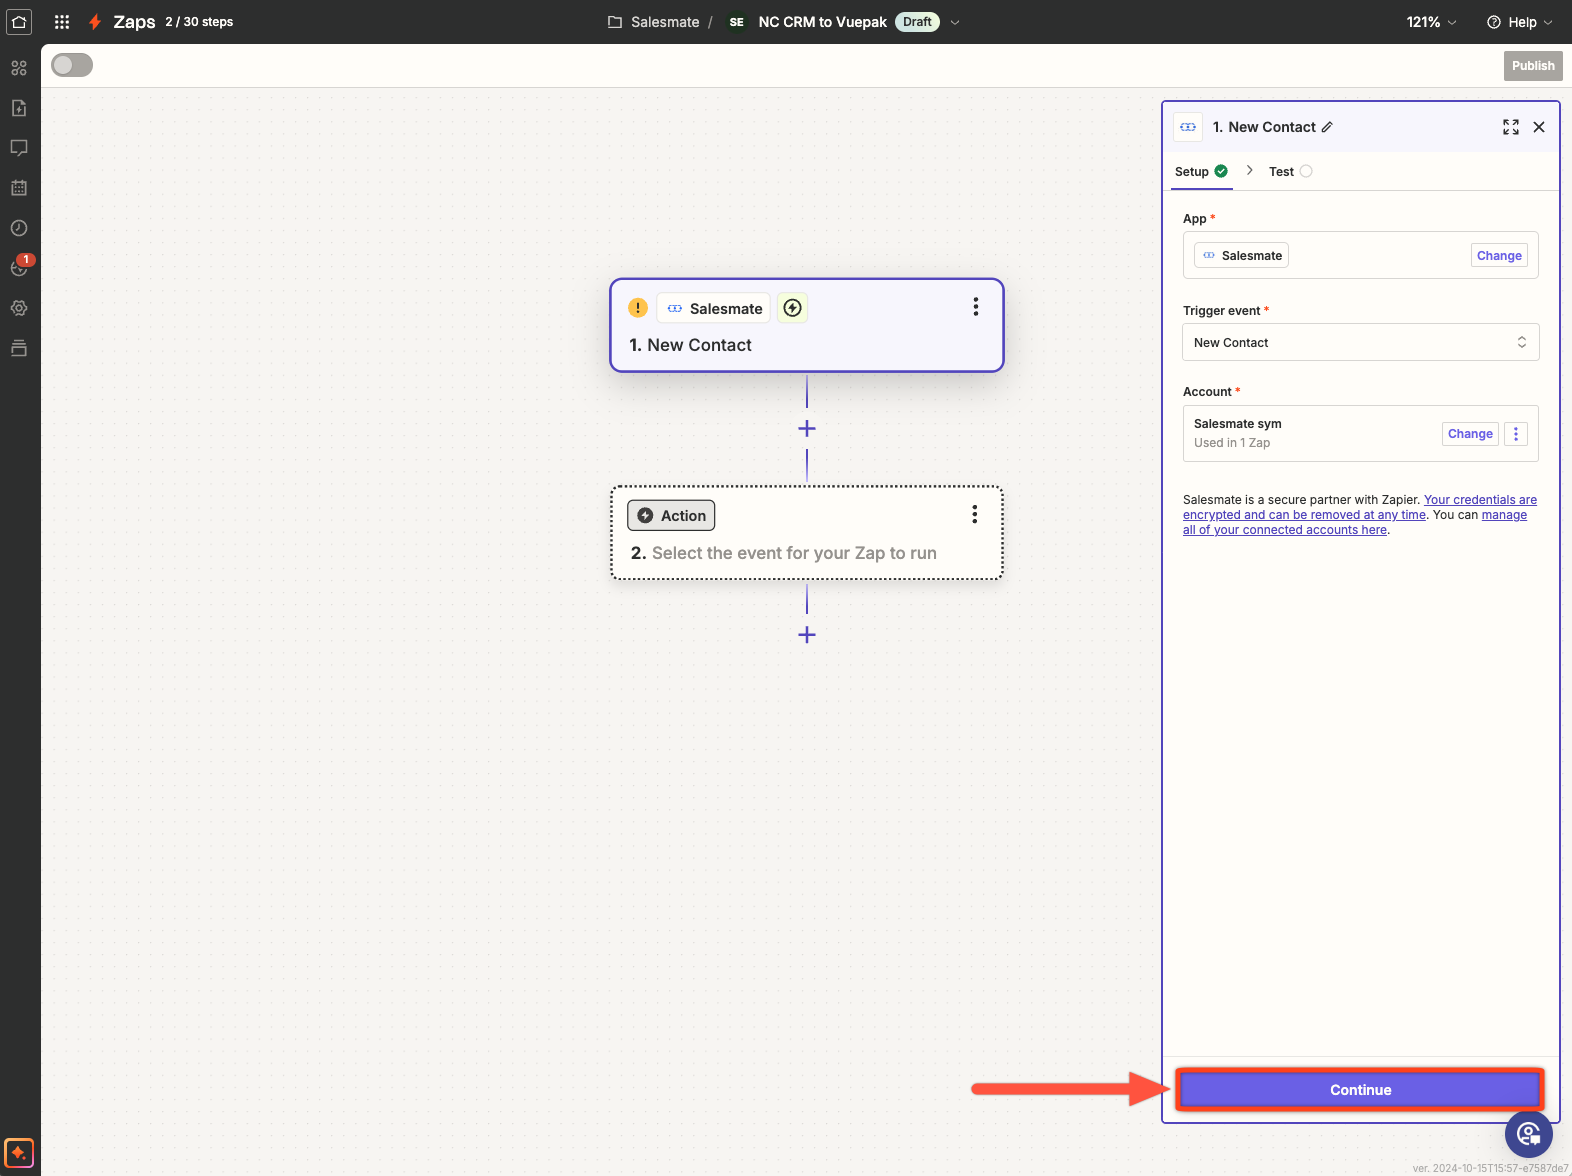Viewport: 1572px width, 1176px height.
Task: Open the Help menu
Action: tap(1520, 22)
